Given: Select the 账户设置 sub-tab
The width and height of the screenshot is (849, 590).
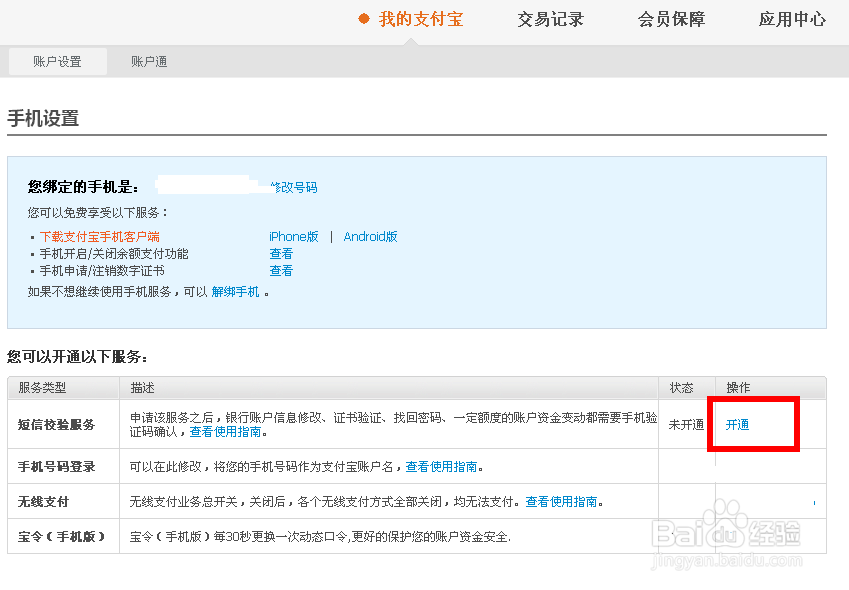Looking at the screenshot, I should (57, 62).
